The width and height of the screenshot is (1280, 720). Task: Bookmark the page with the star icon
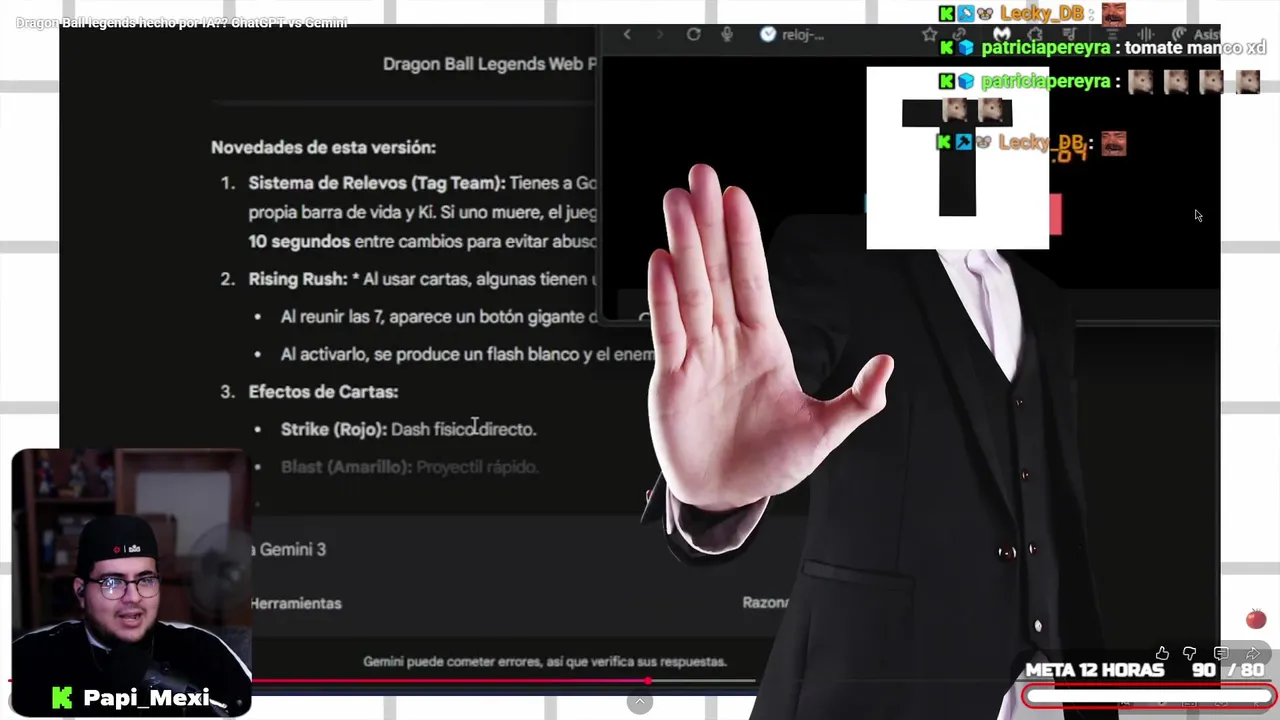929,35
